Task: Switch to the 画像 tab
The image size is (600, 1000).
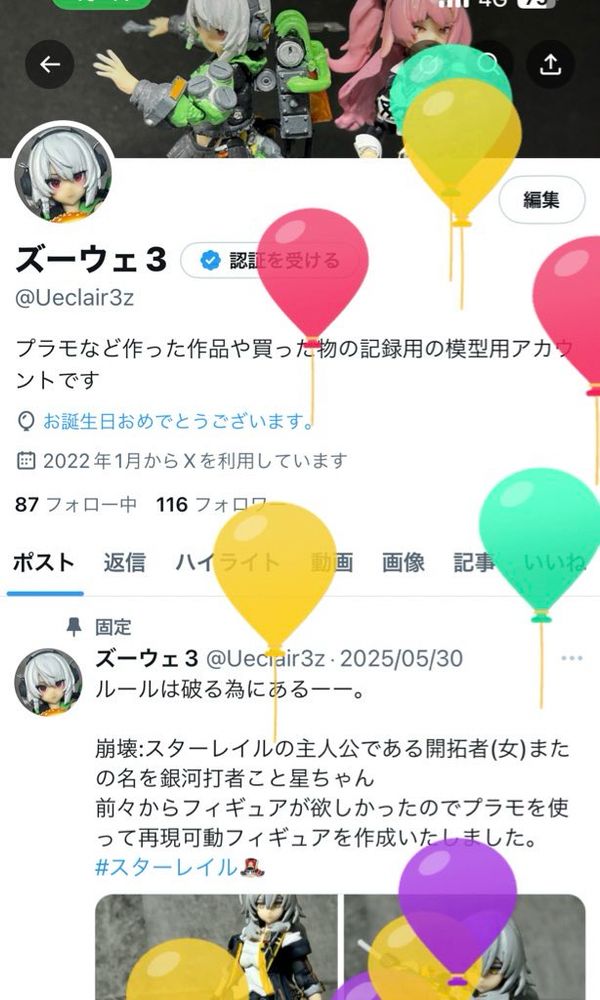Action: (403, 562)
